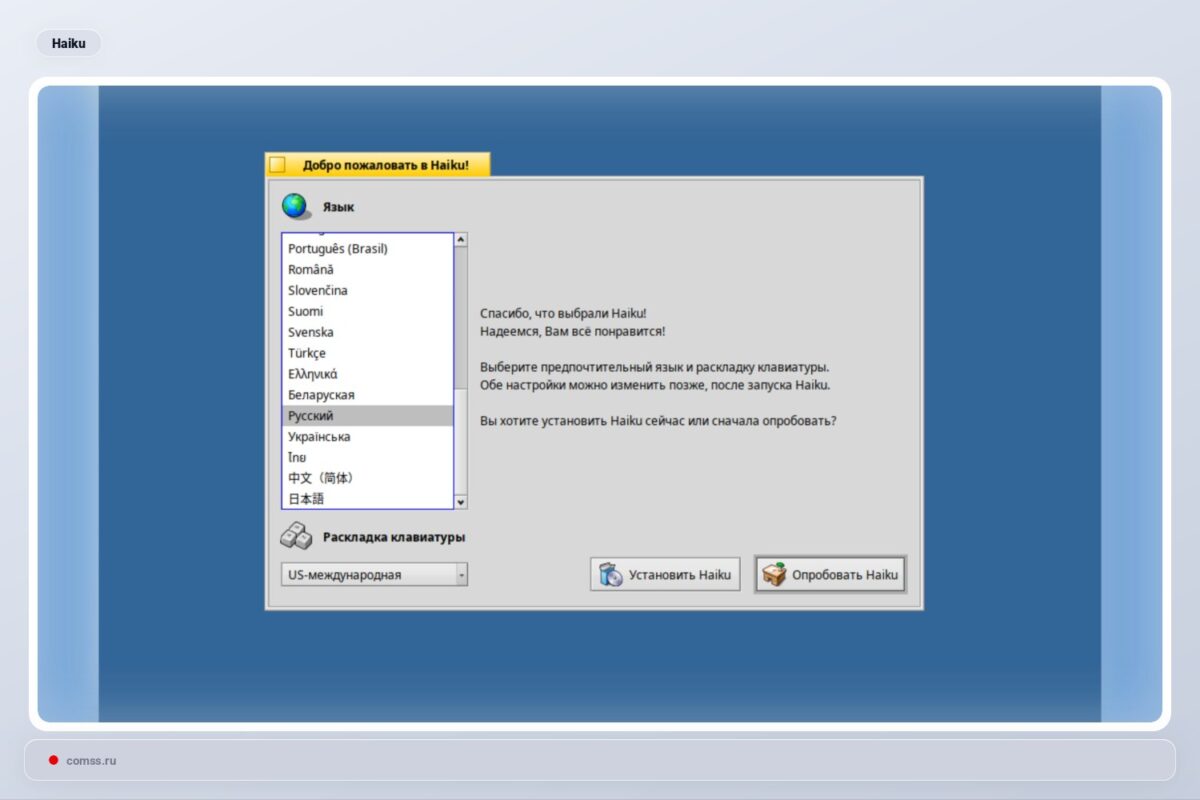1200x800 pixels.
Task: Switch to the Haiku browser tab
Action: 68,43
